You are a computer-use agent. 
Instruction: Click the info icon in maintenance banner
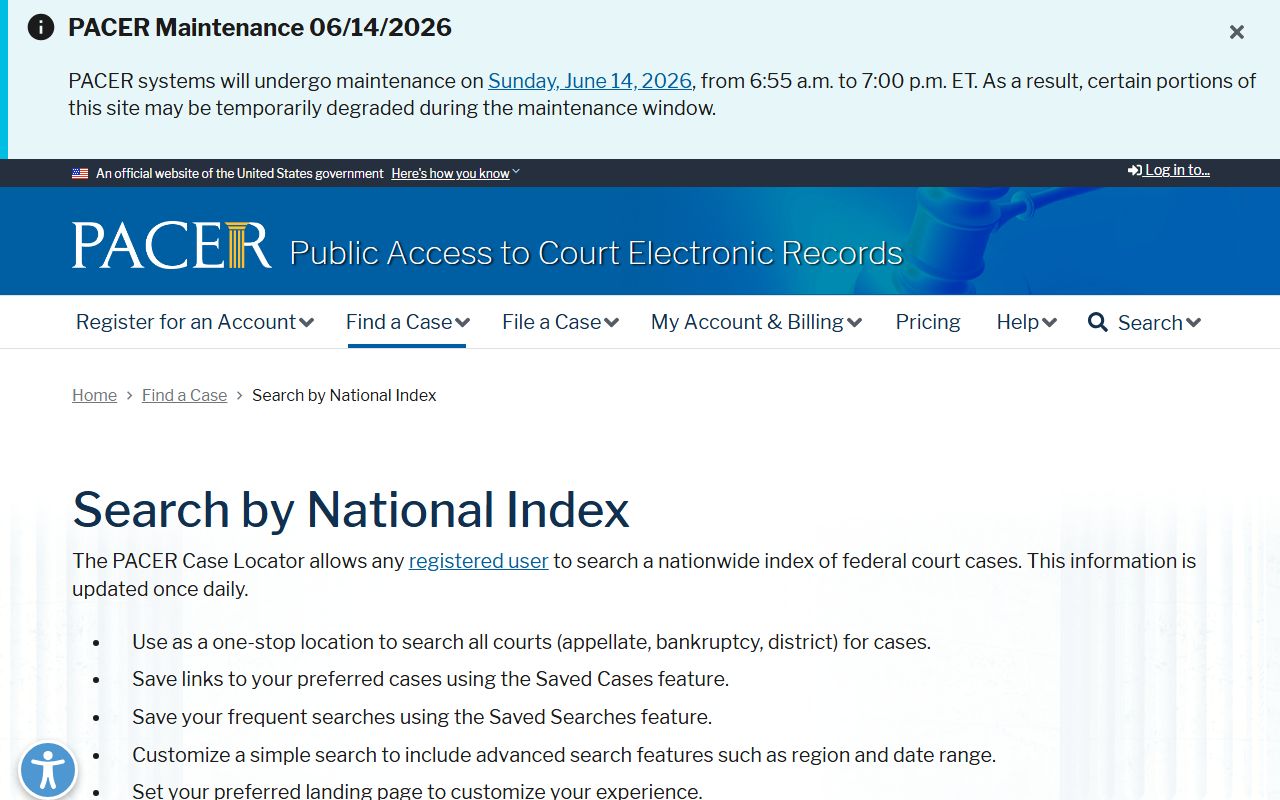point(41,27)
